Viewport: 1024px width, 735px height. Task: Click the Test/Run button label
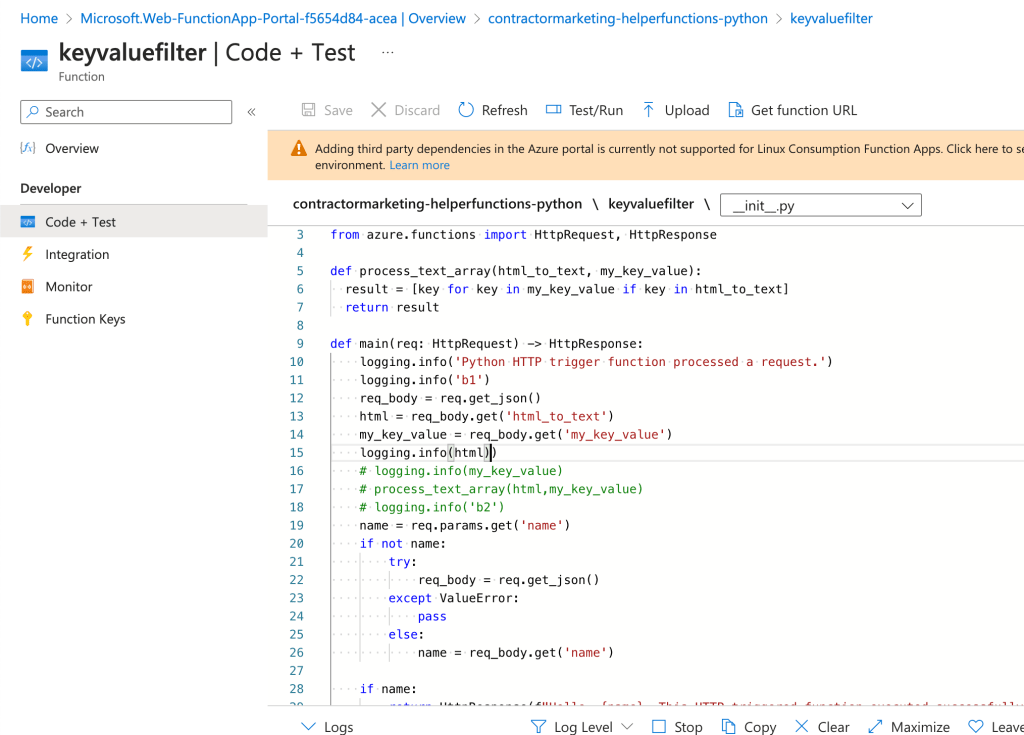coord(596,110)
